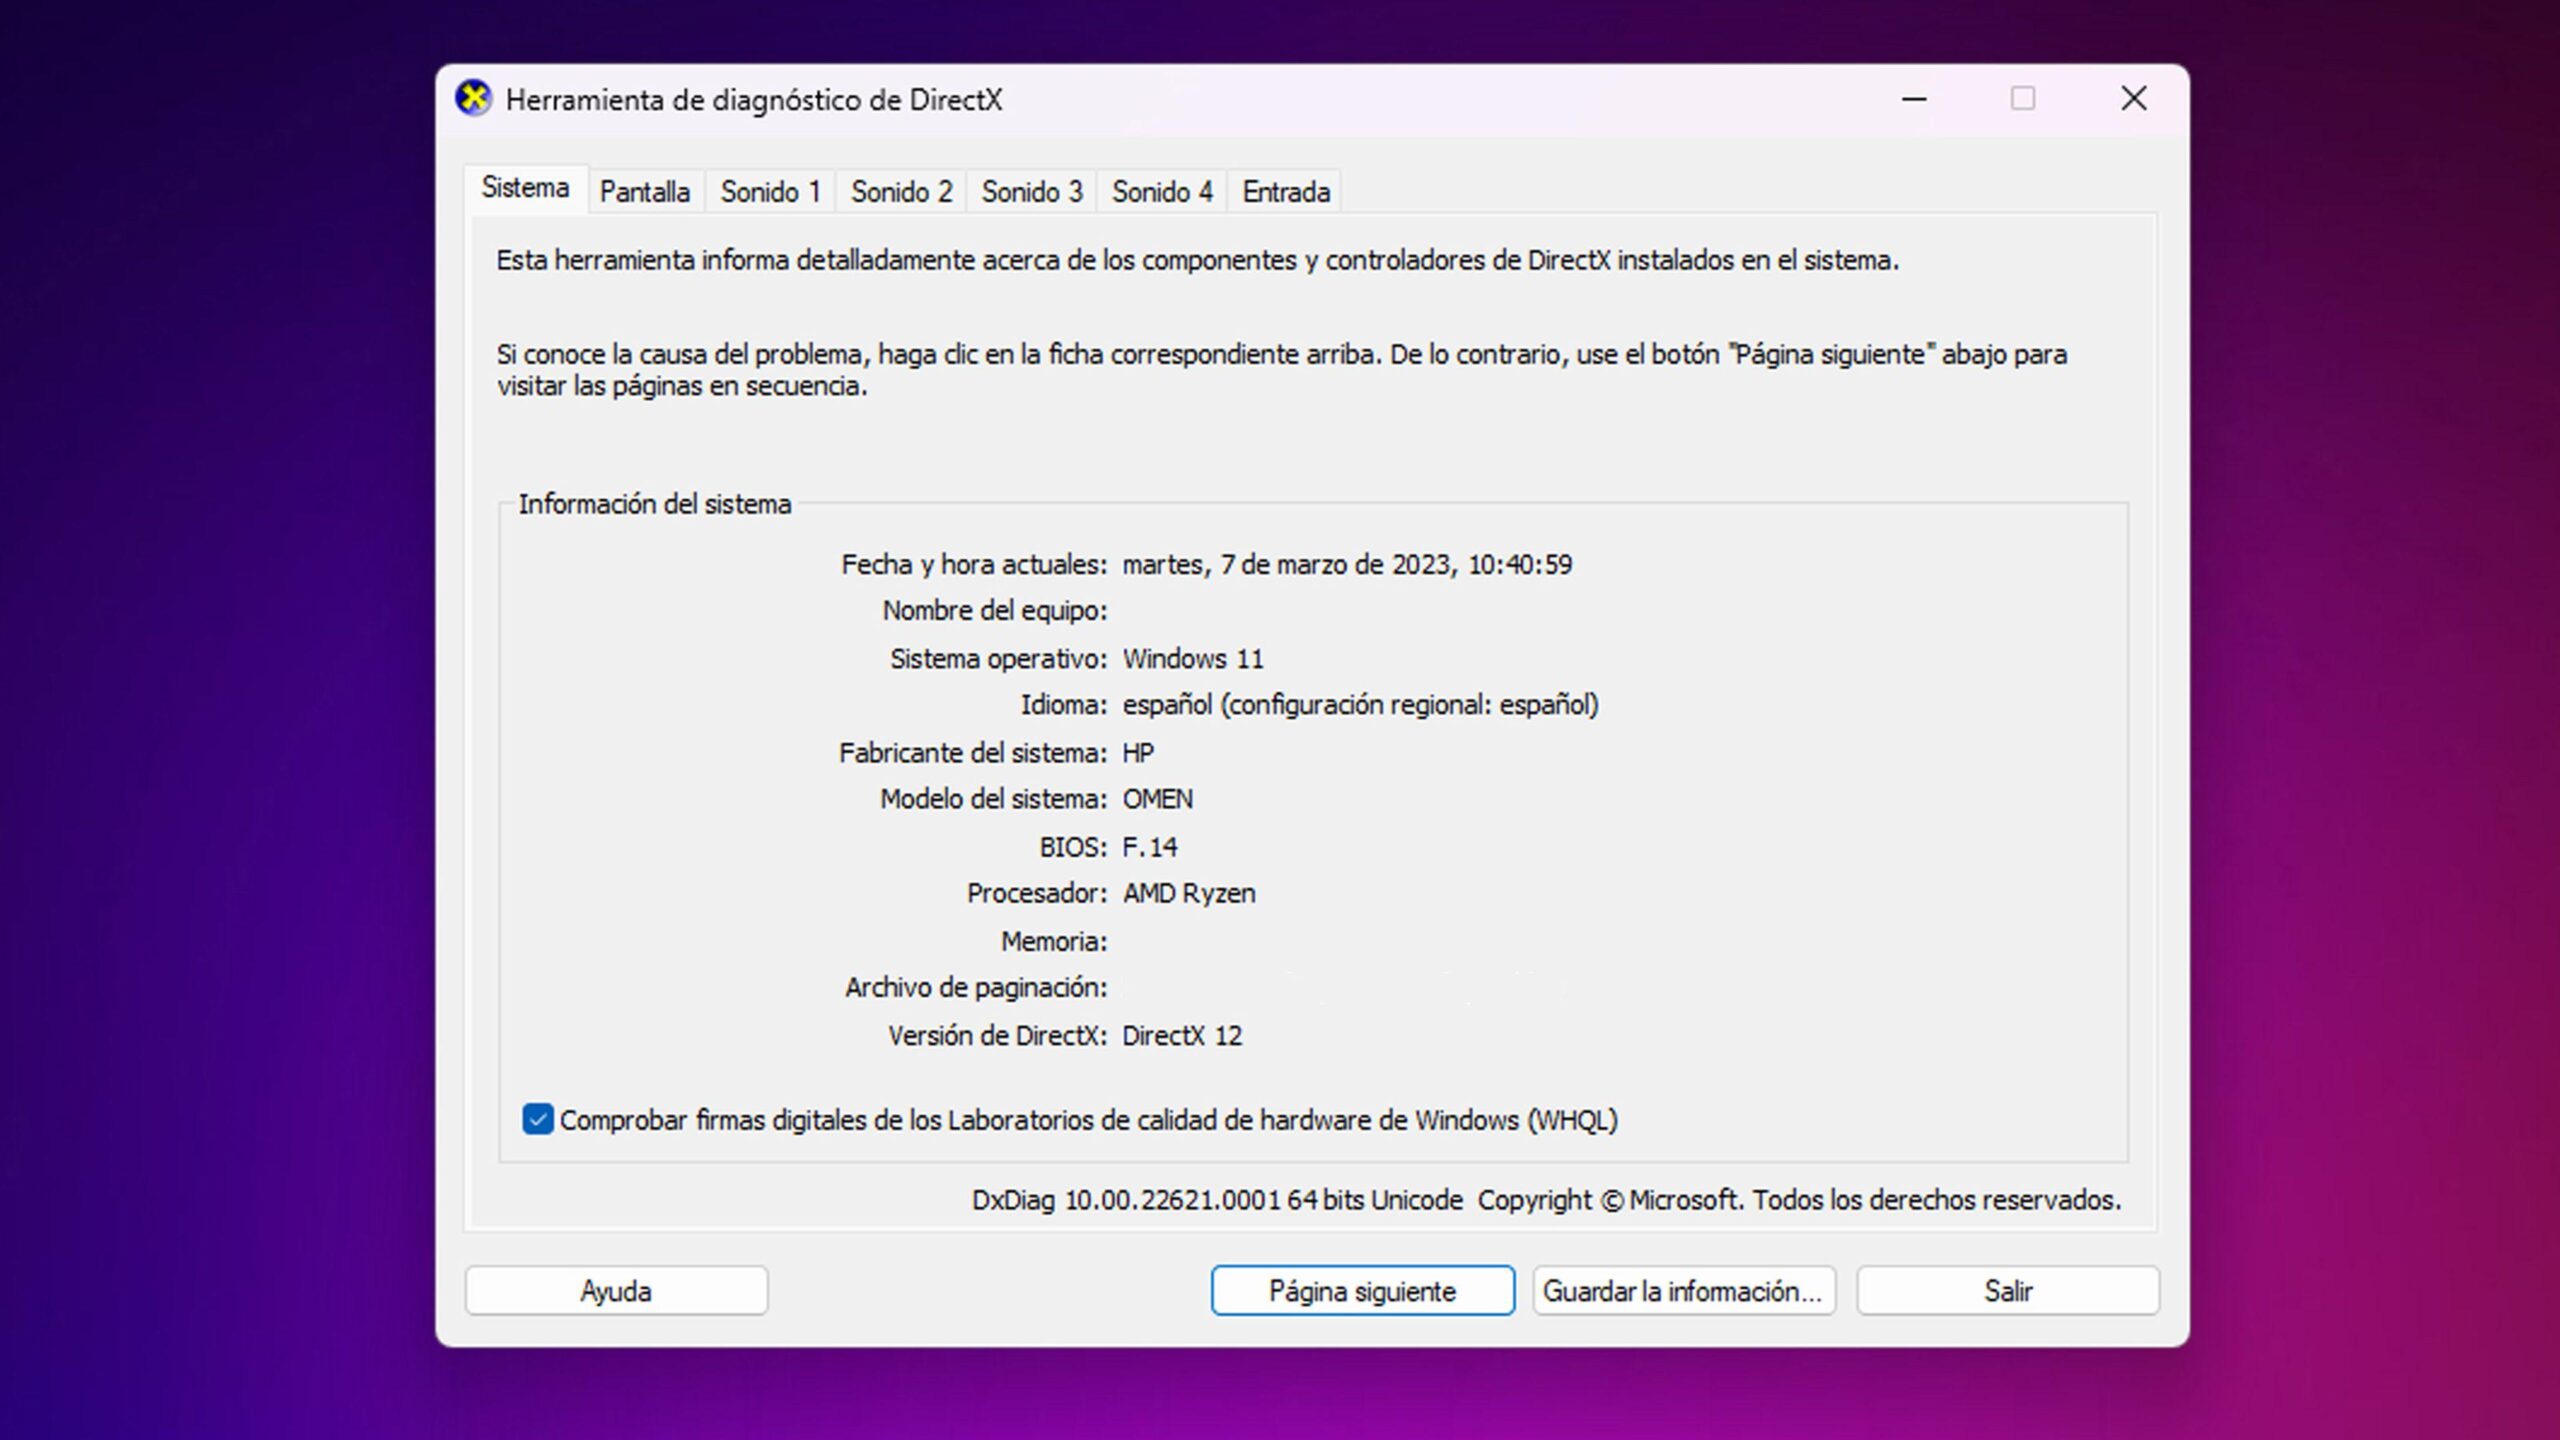Switch to the Sistema tab
The height and width of the screenshot is (1440, 2560).
(x=525, y=188)
